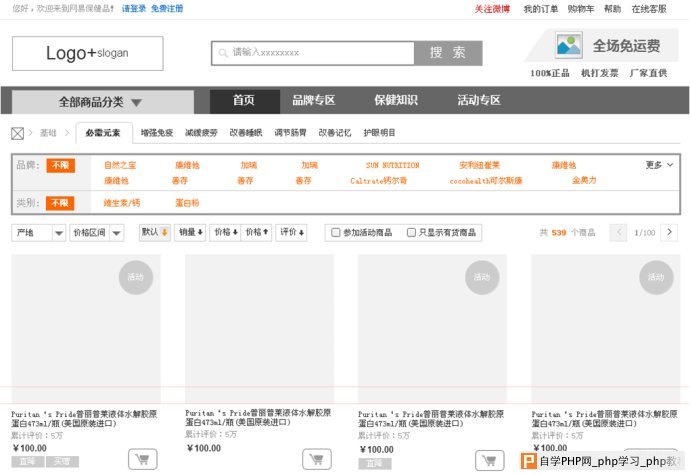Check the 只显示有货商品 option

point(411,232)
